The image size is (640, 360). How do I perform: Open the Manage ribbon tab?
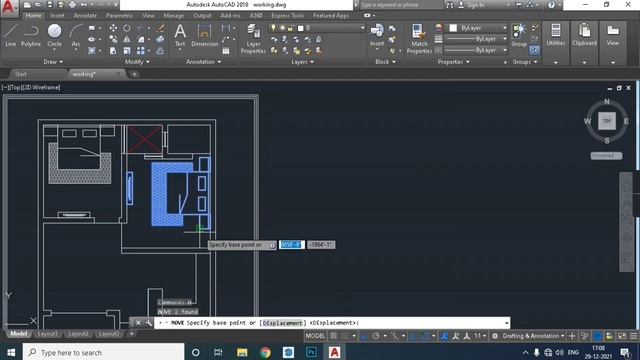[173, 16]
